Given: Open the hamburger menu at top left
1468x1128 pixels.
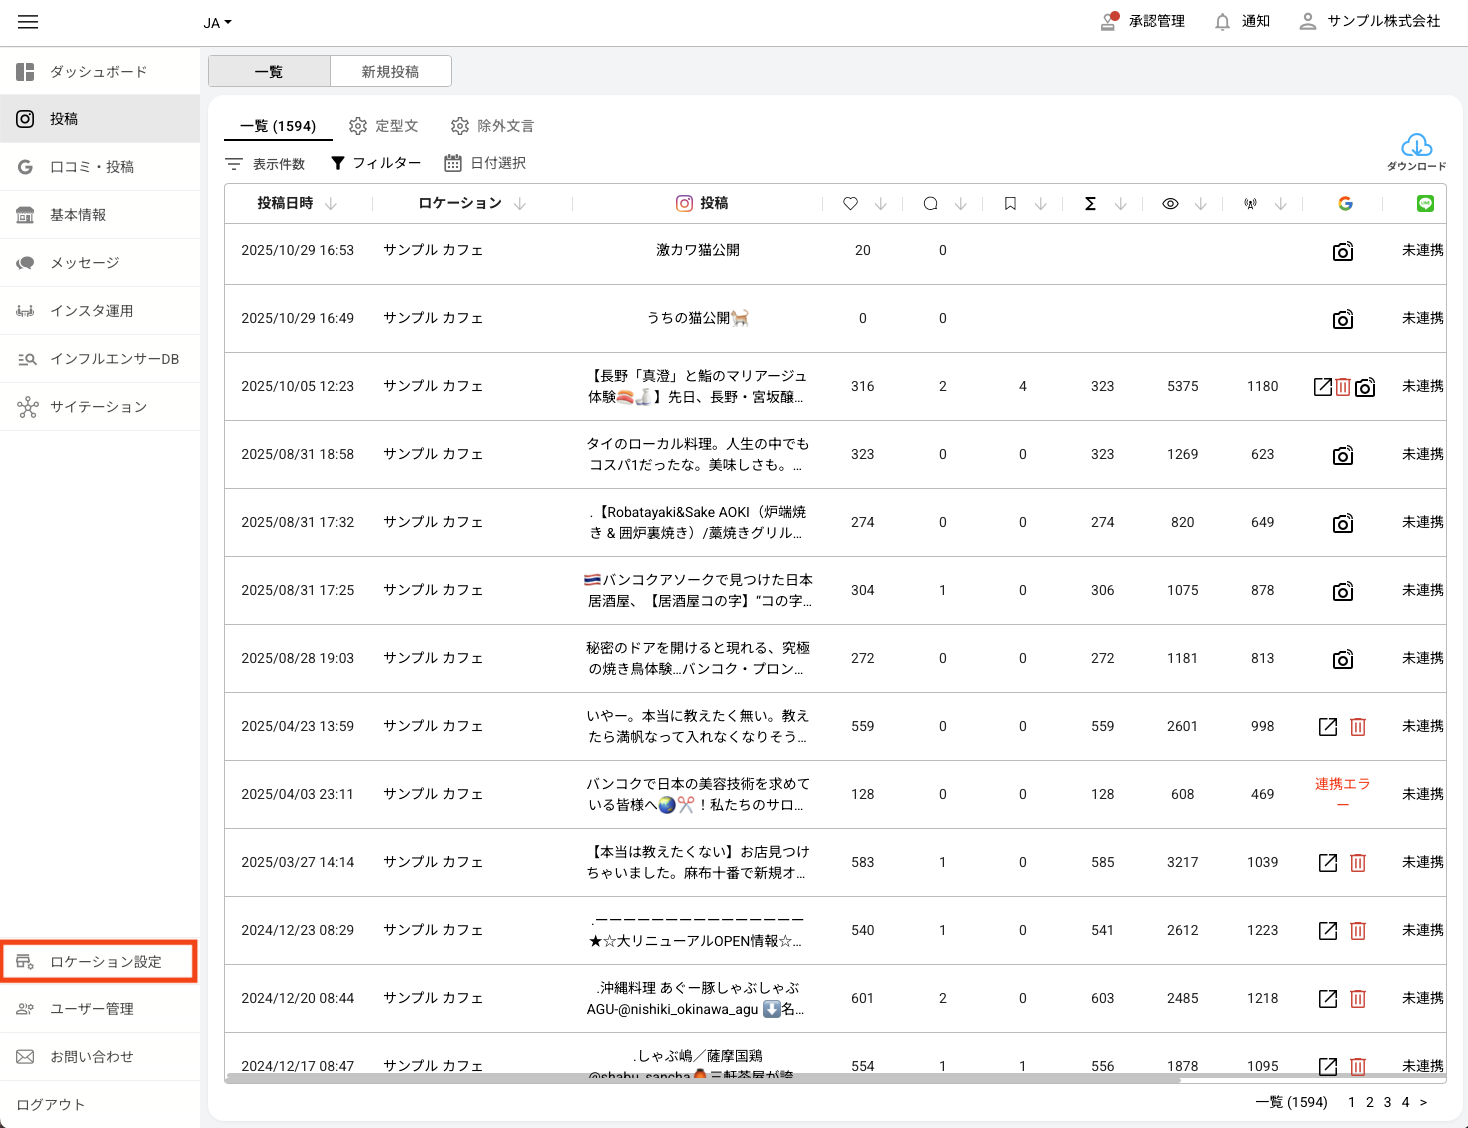Looking at the screenshot, I should click(x=28, y=22).
